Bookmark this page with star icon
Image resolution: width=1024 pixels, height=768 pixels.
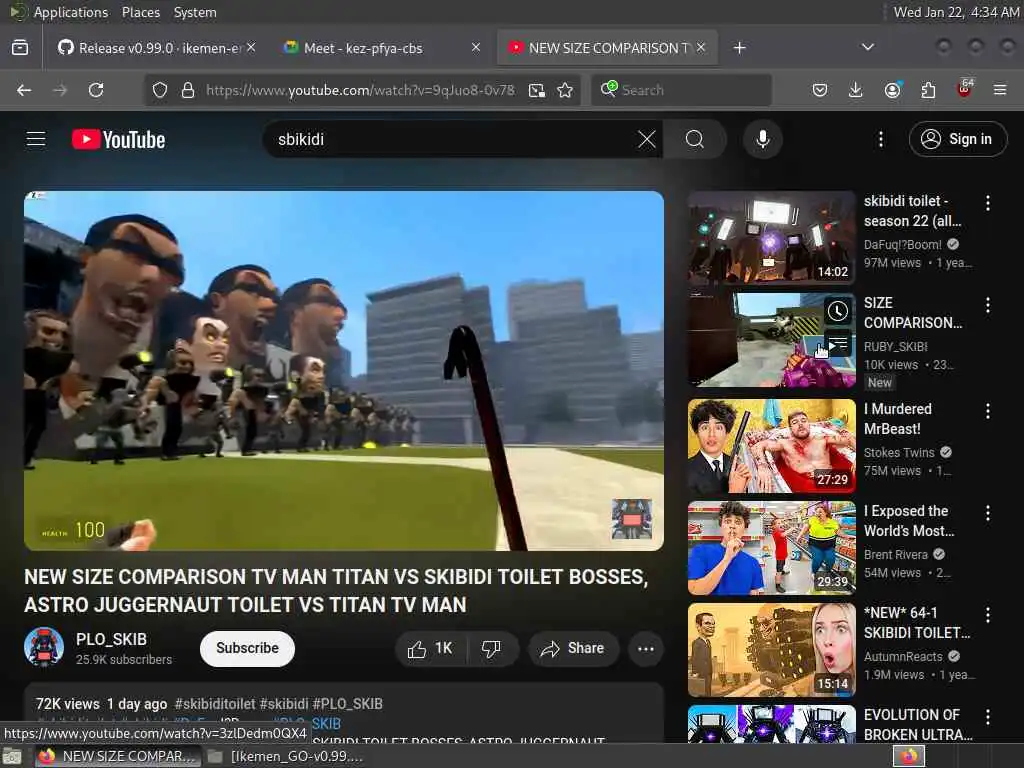565,90
